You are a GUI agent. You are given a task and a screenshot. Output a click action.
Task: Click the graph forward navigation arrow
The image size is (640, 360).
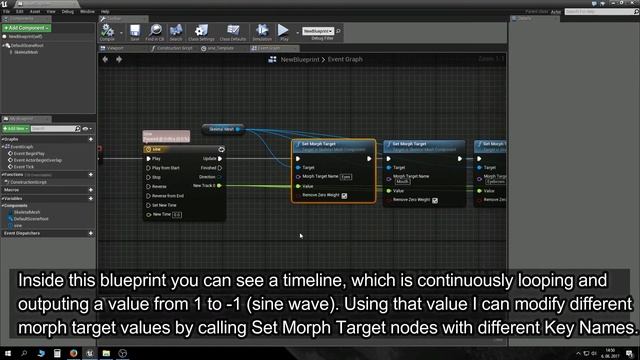coord(119,60)
